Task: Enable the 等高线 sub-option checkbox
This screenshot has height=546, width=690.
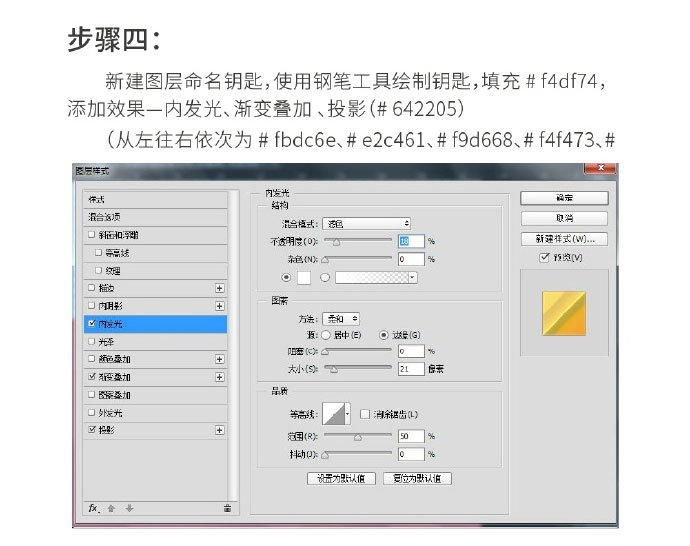Action: (x=99, y=253)
